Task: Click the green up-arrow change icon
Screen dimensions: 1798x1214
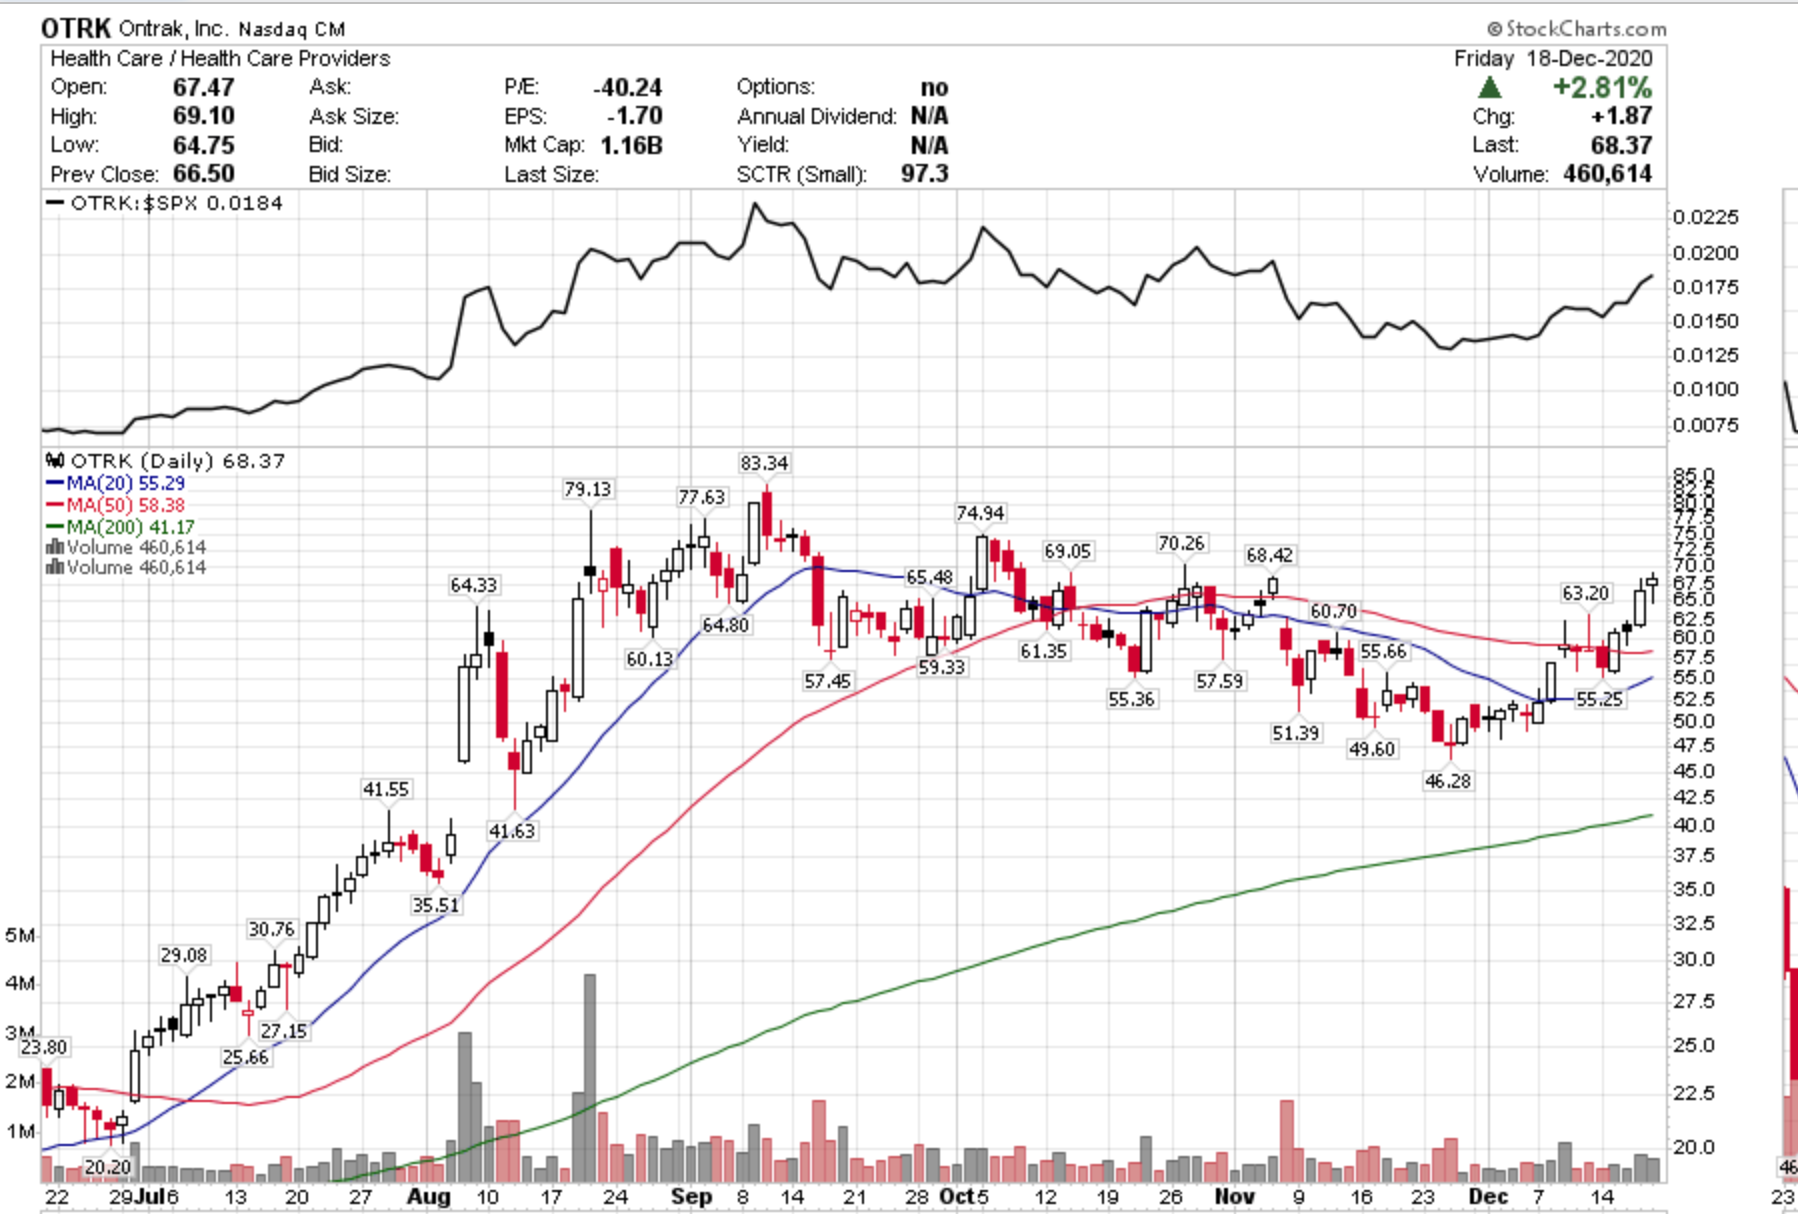Action: click(1489, 88)
